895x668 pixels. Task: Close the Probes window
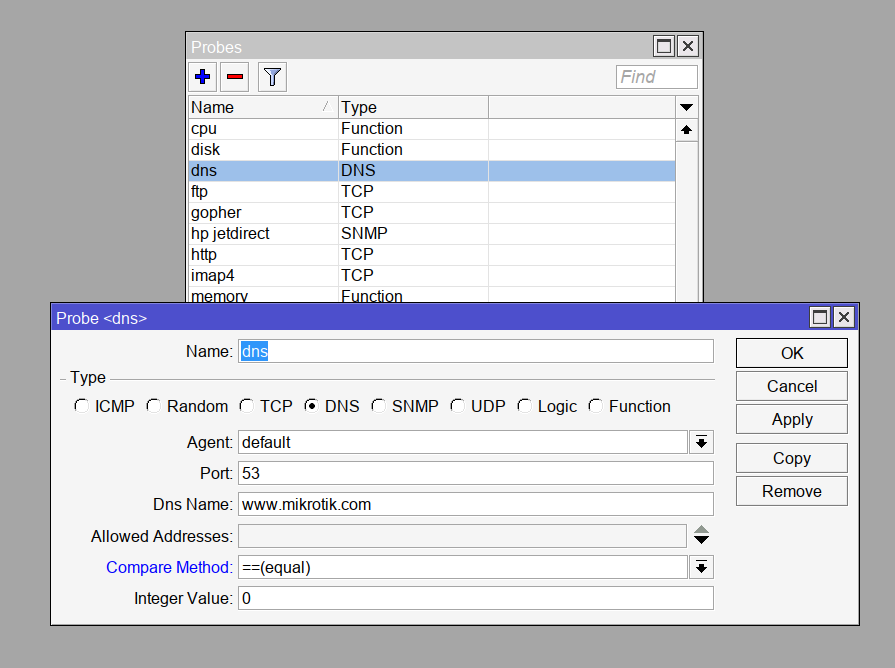point(688,46)
